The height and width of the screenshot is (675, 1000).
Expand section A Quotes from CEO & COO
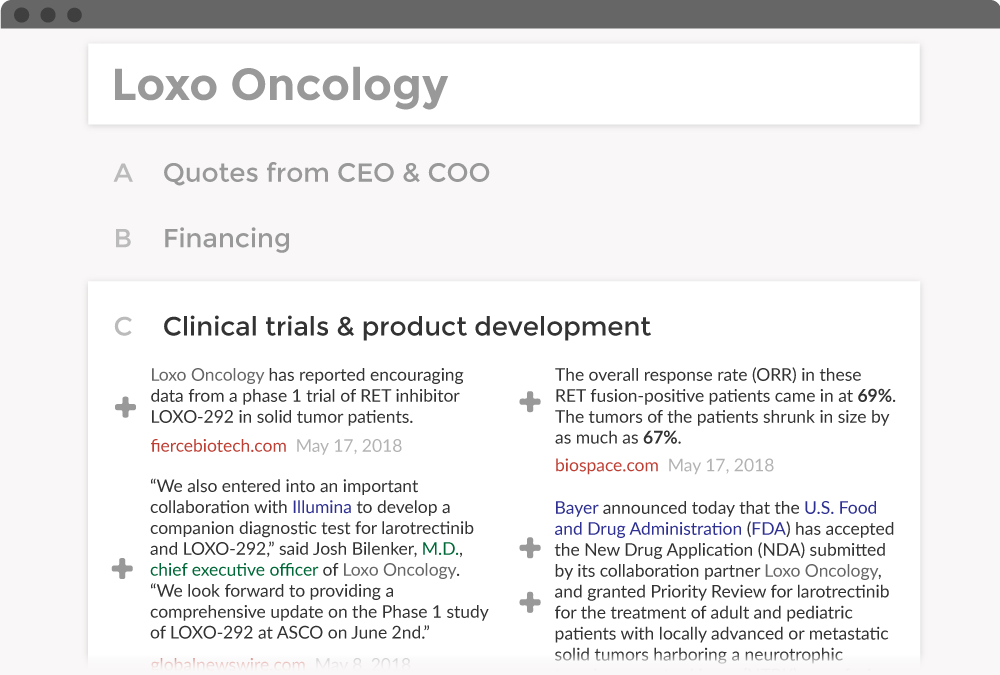(326, 173)
